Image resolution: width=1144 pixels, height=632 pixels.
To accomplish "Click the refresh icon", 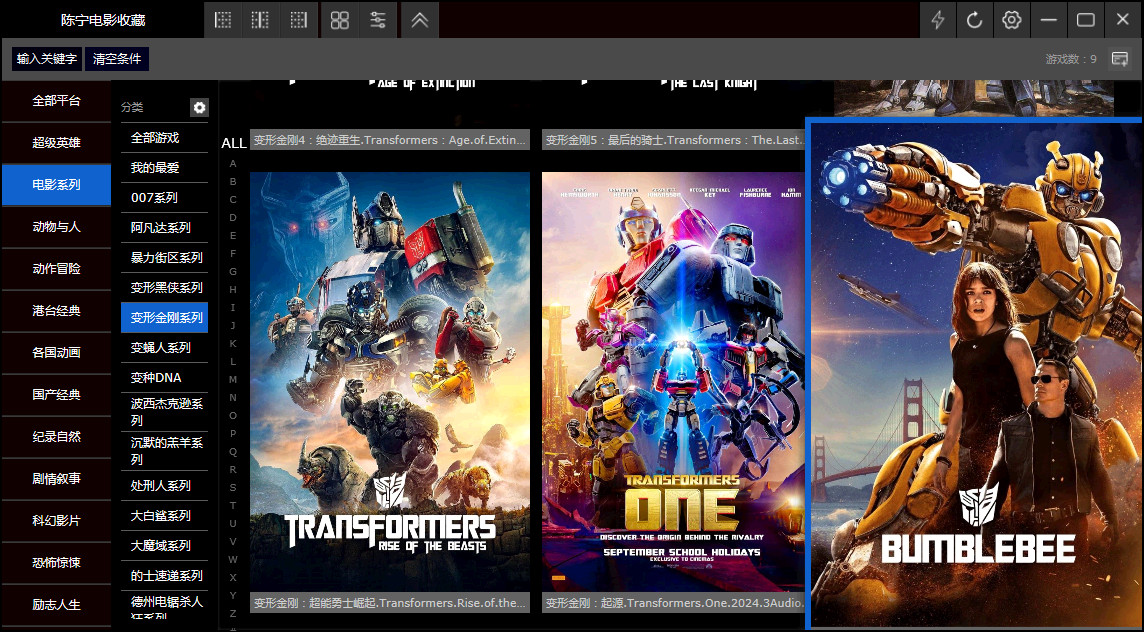I will coord(975,20).
